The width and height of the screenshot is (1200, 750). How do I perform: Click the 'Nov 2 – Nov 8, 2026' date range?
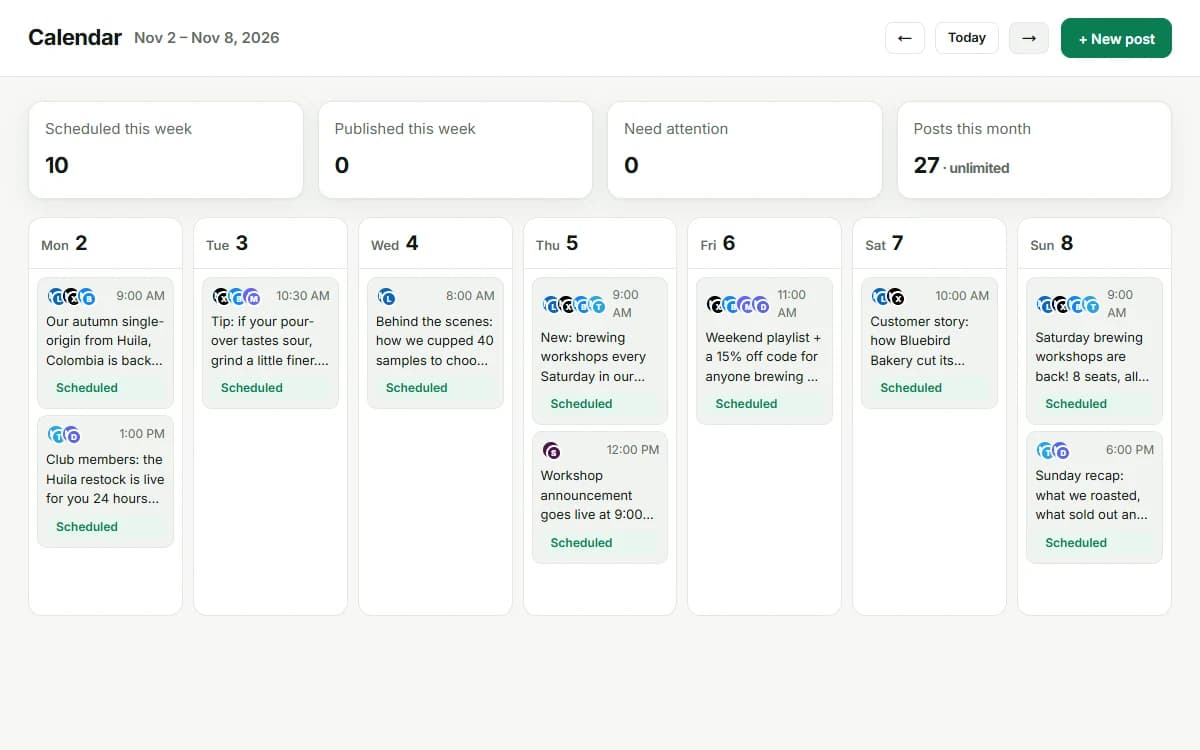tap(207, 38)
